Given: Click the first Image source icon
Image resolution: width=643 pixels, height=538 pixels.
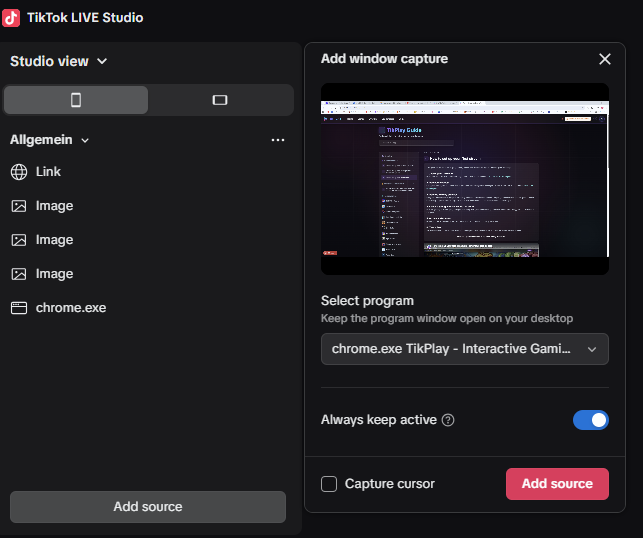Looking at the screenshot, I should point(19,206).
